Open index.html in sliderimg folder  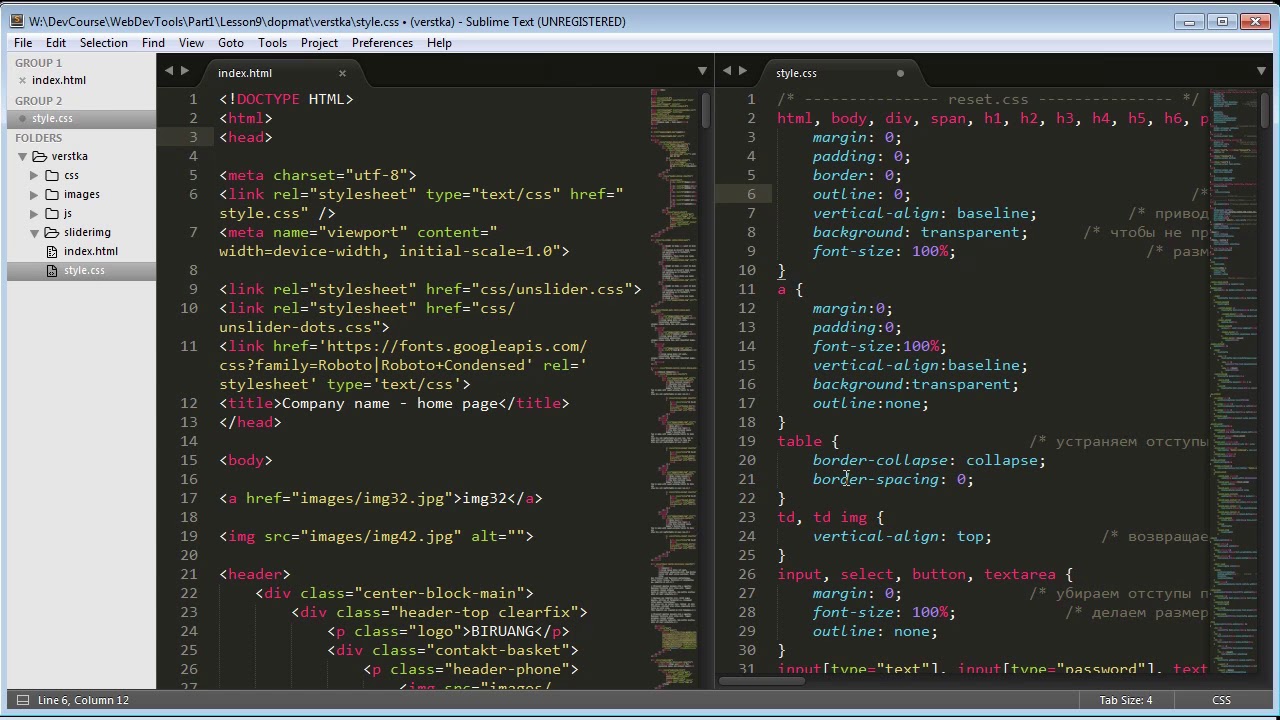91,251
